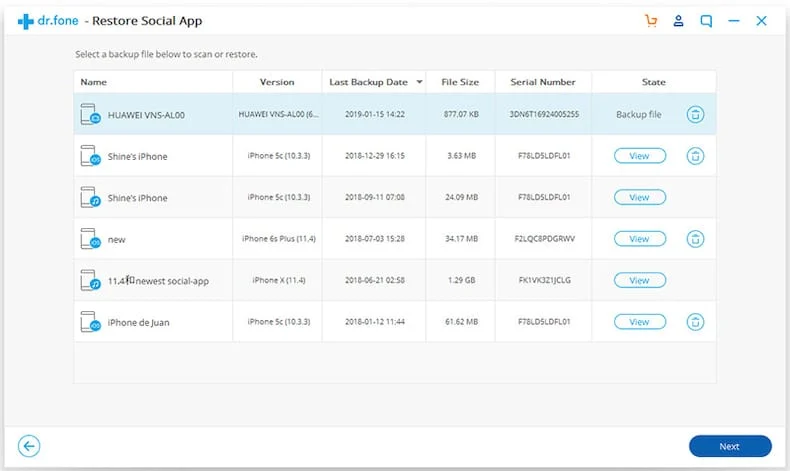The height and width of the screenshot is (471, 790).
Task: Delete Shine's iPhone 3.63 MB backup
Action: tap(695, 156)
